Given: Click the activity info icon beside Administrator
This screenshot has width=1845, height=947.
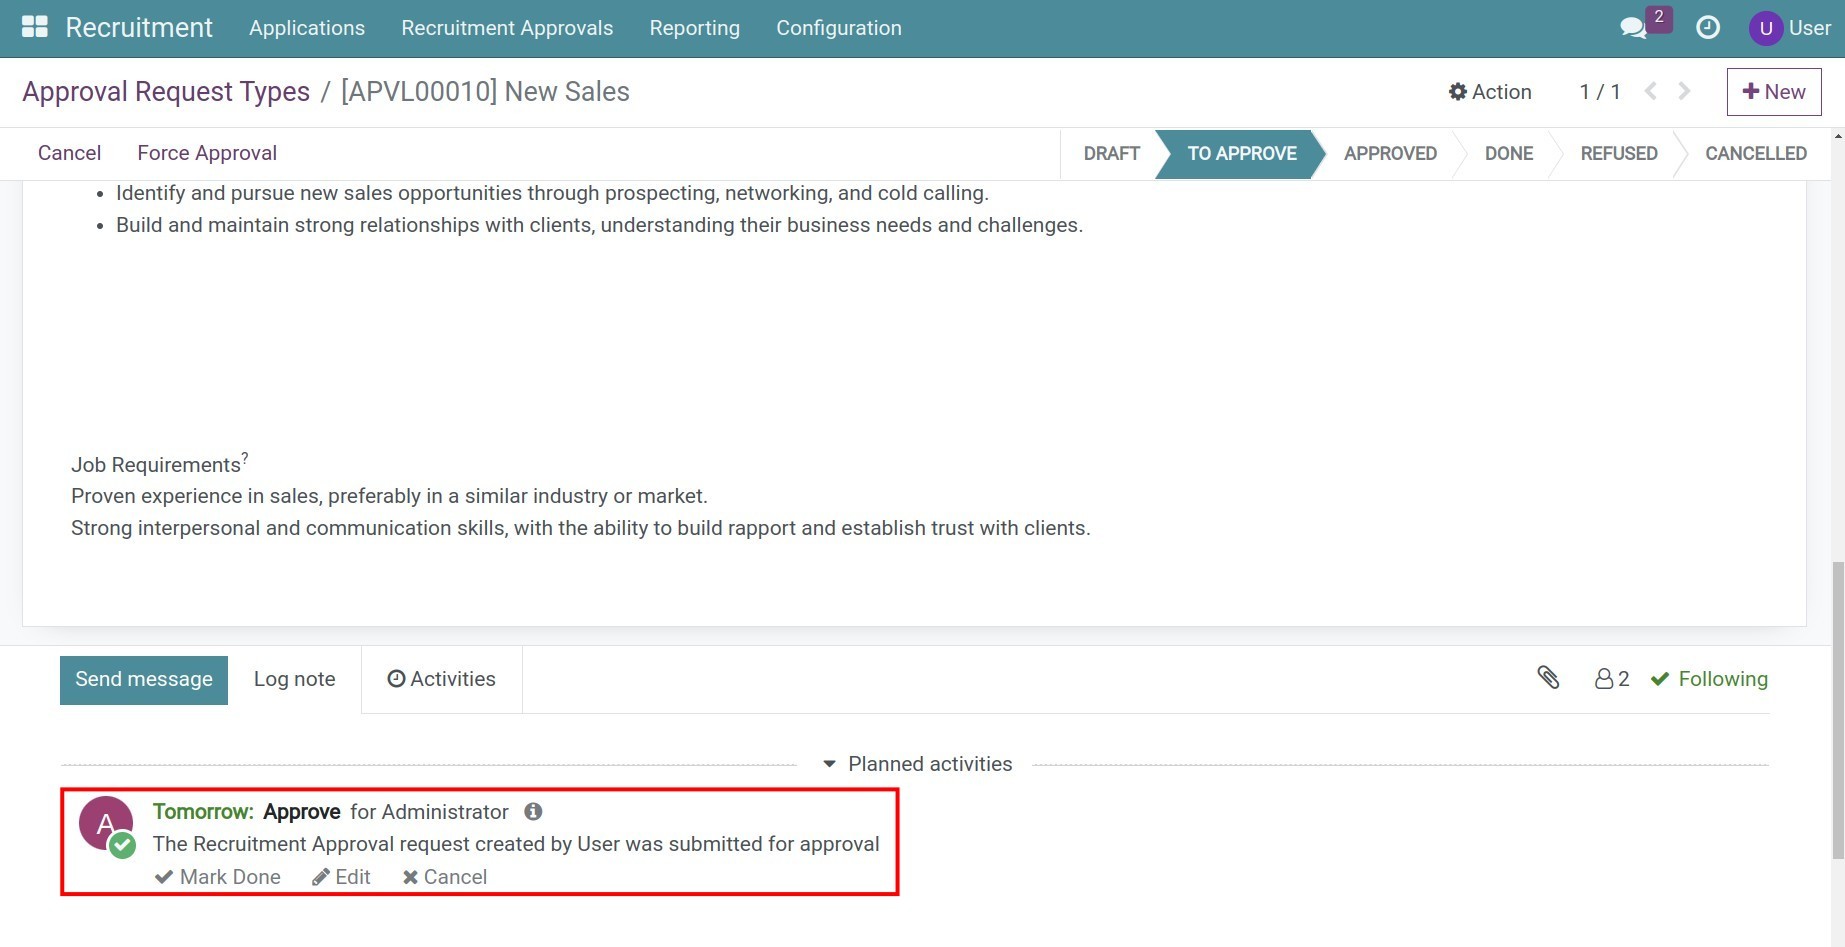Looking at the screenshot, I should click(x=534, y=811).
